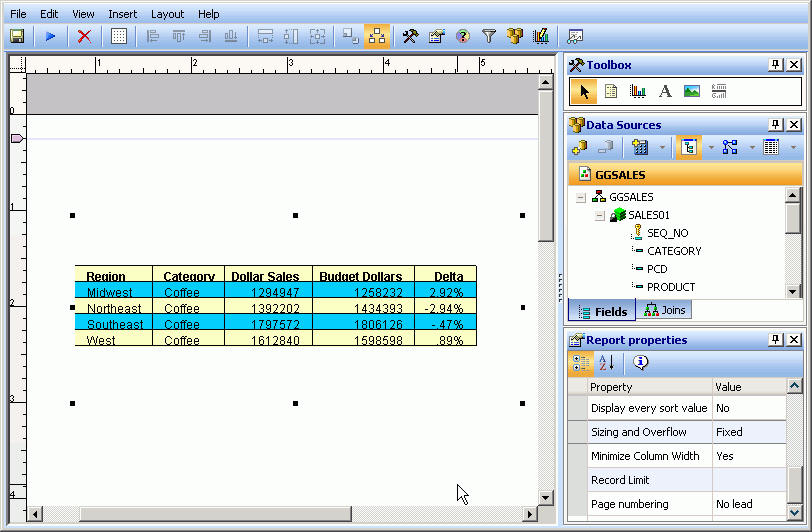The width and height of the screenshot is (812, 532).
Task: Click the canvas horizontal scrollbar thumb
Action: coord(215,514)
